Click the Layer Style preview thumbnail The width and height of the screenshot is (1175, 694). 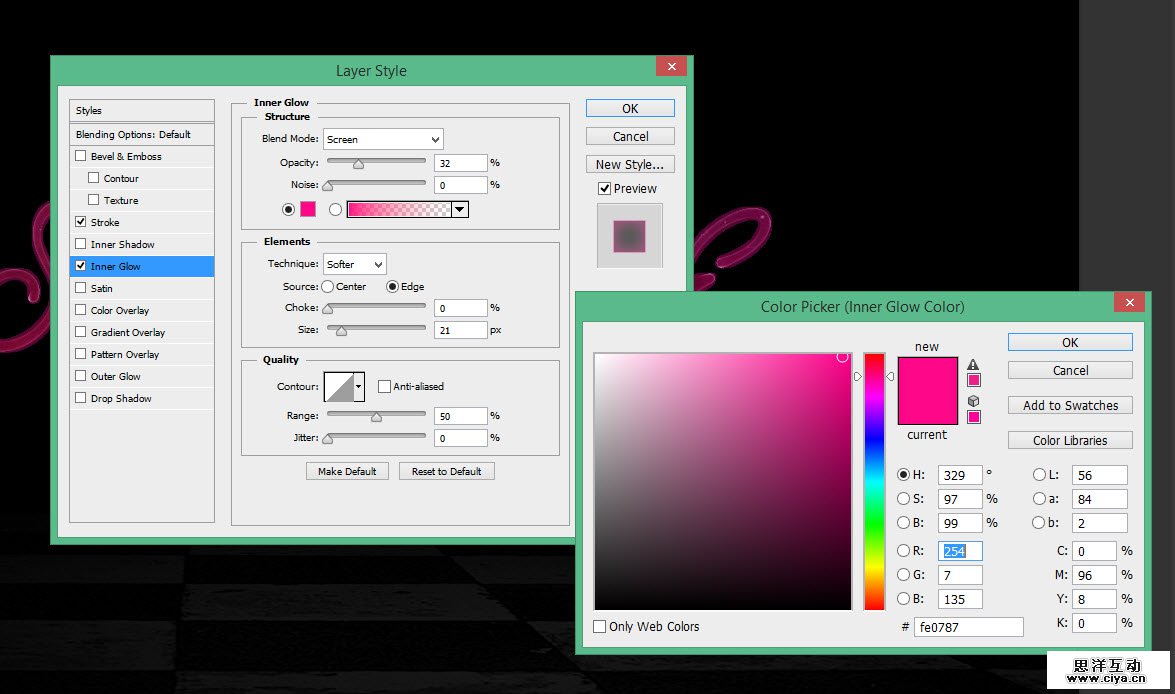coord(629,236)
